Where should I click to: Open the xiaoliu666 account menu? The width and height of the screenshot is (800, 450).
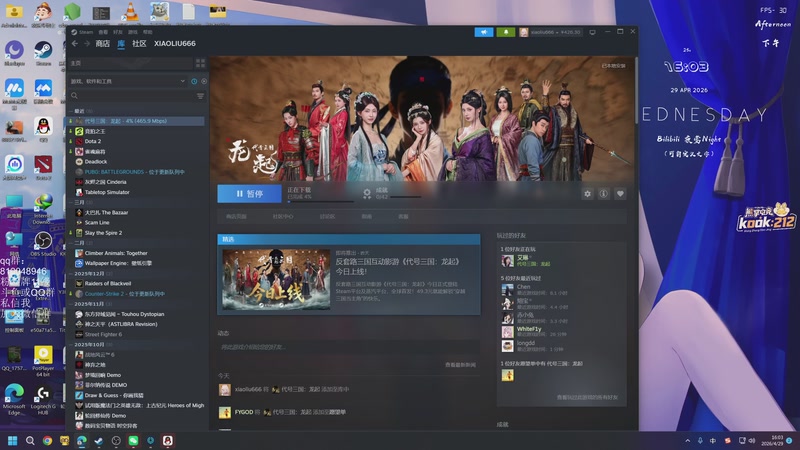tap(551, 32)
